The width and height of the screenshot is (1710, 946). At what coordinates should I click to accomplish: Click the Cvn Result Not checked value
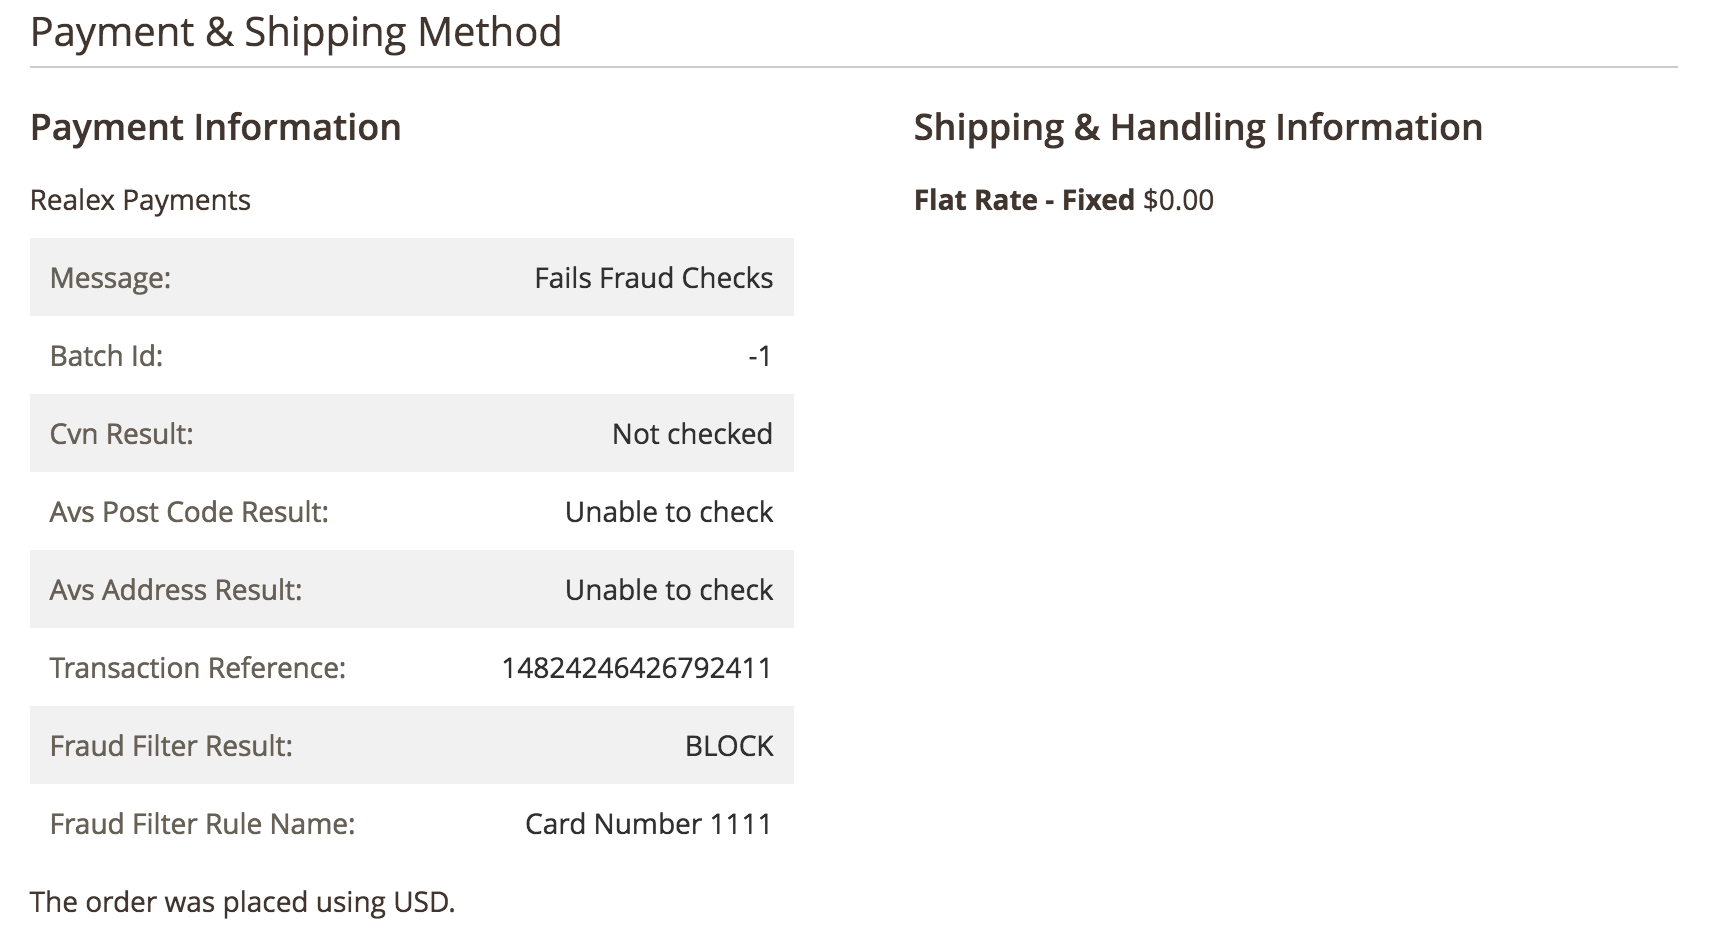pyautogui.click(x=692, y=433)
